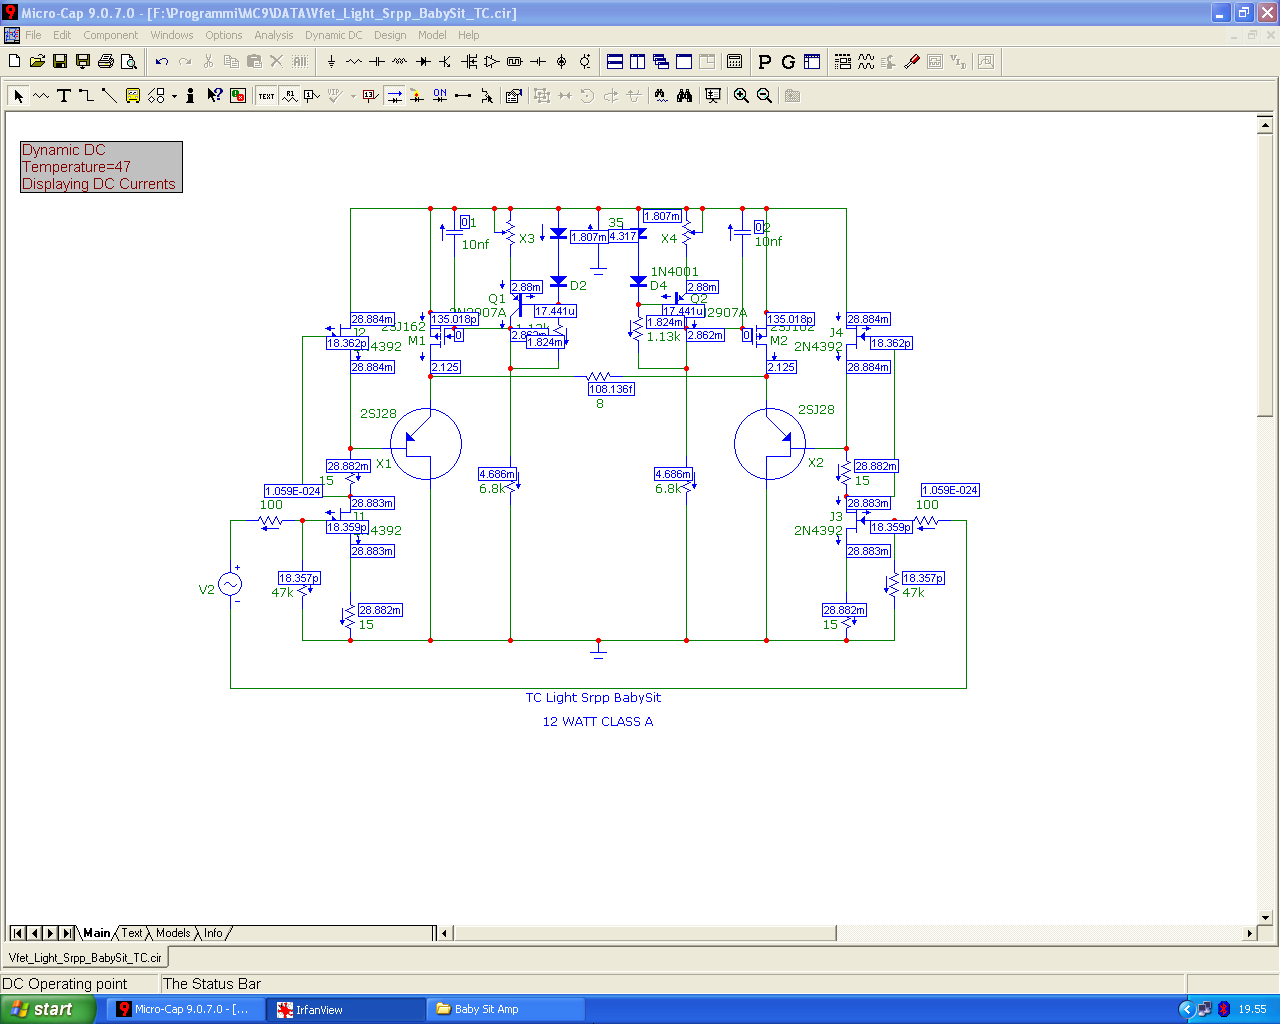Open the File menu
This screenshot has width=1280, height=1024.
33,35
